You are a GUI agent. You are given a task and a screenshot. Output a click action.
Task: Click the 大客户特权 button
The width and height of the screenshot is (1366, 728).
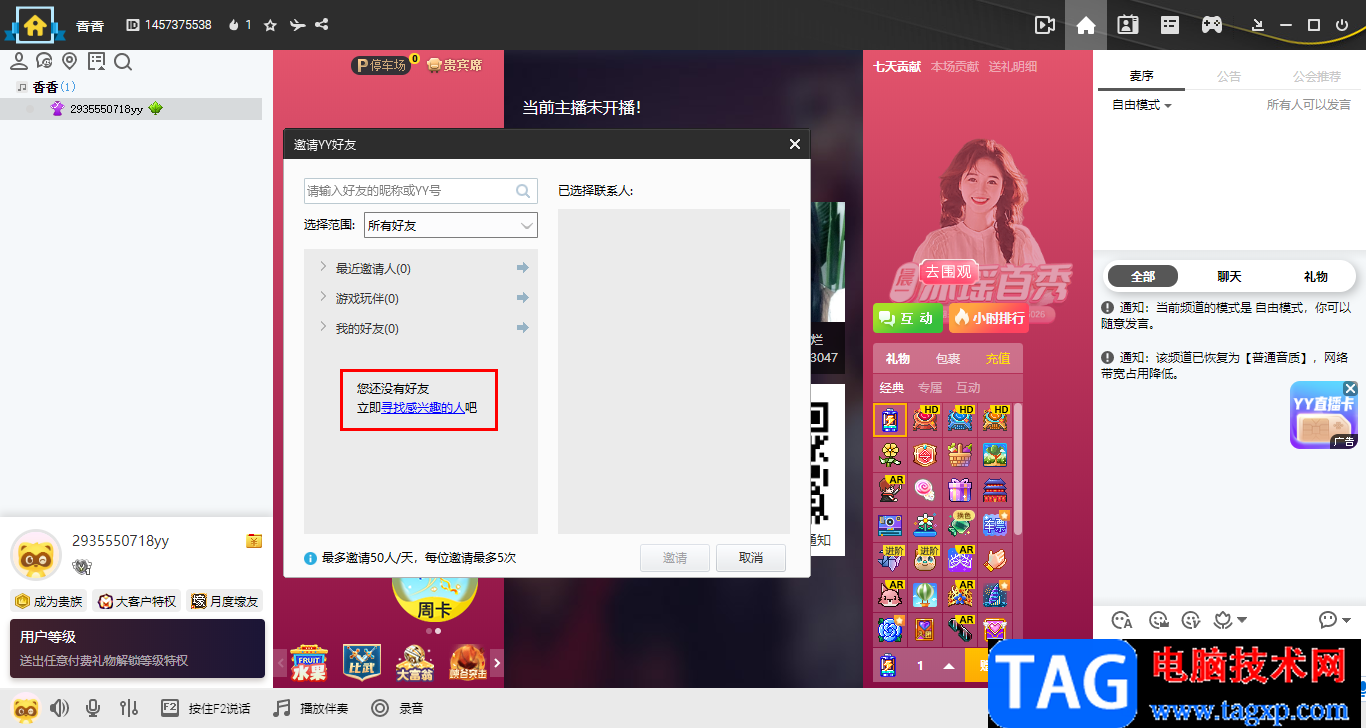click(x=137, y=601)
